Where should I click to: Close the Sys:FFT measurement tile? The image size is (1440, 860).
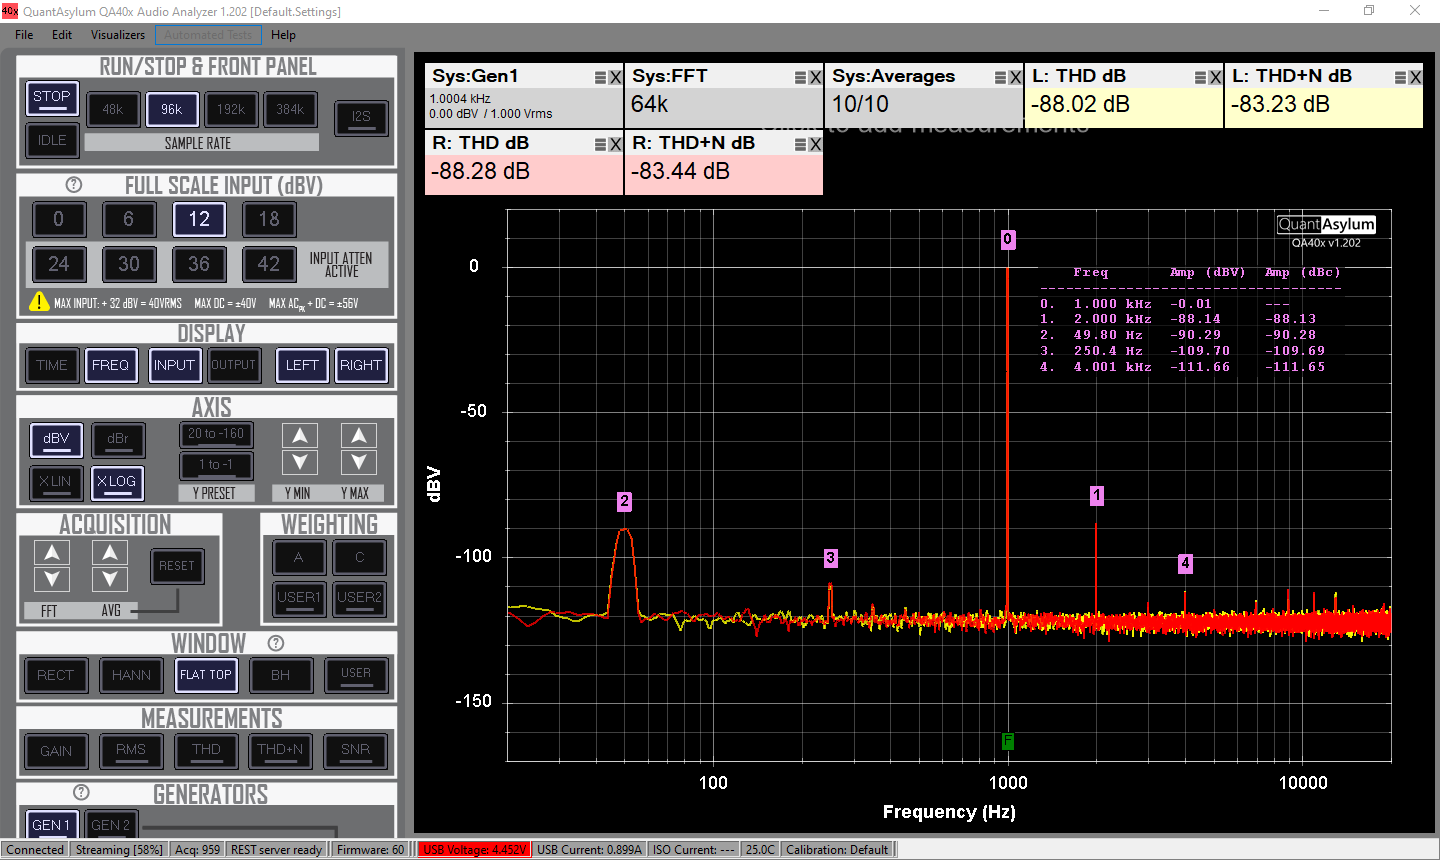815,77
